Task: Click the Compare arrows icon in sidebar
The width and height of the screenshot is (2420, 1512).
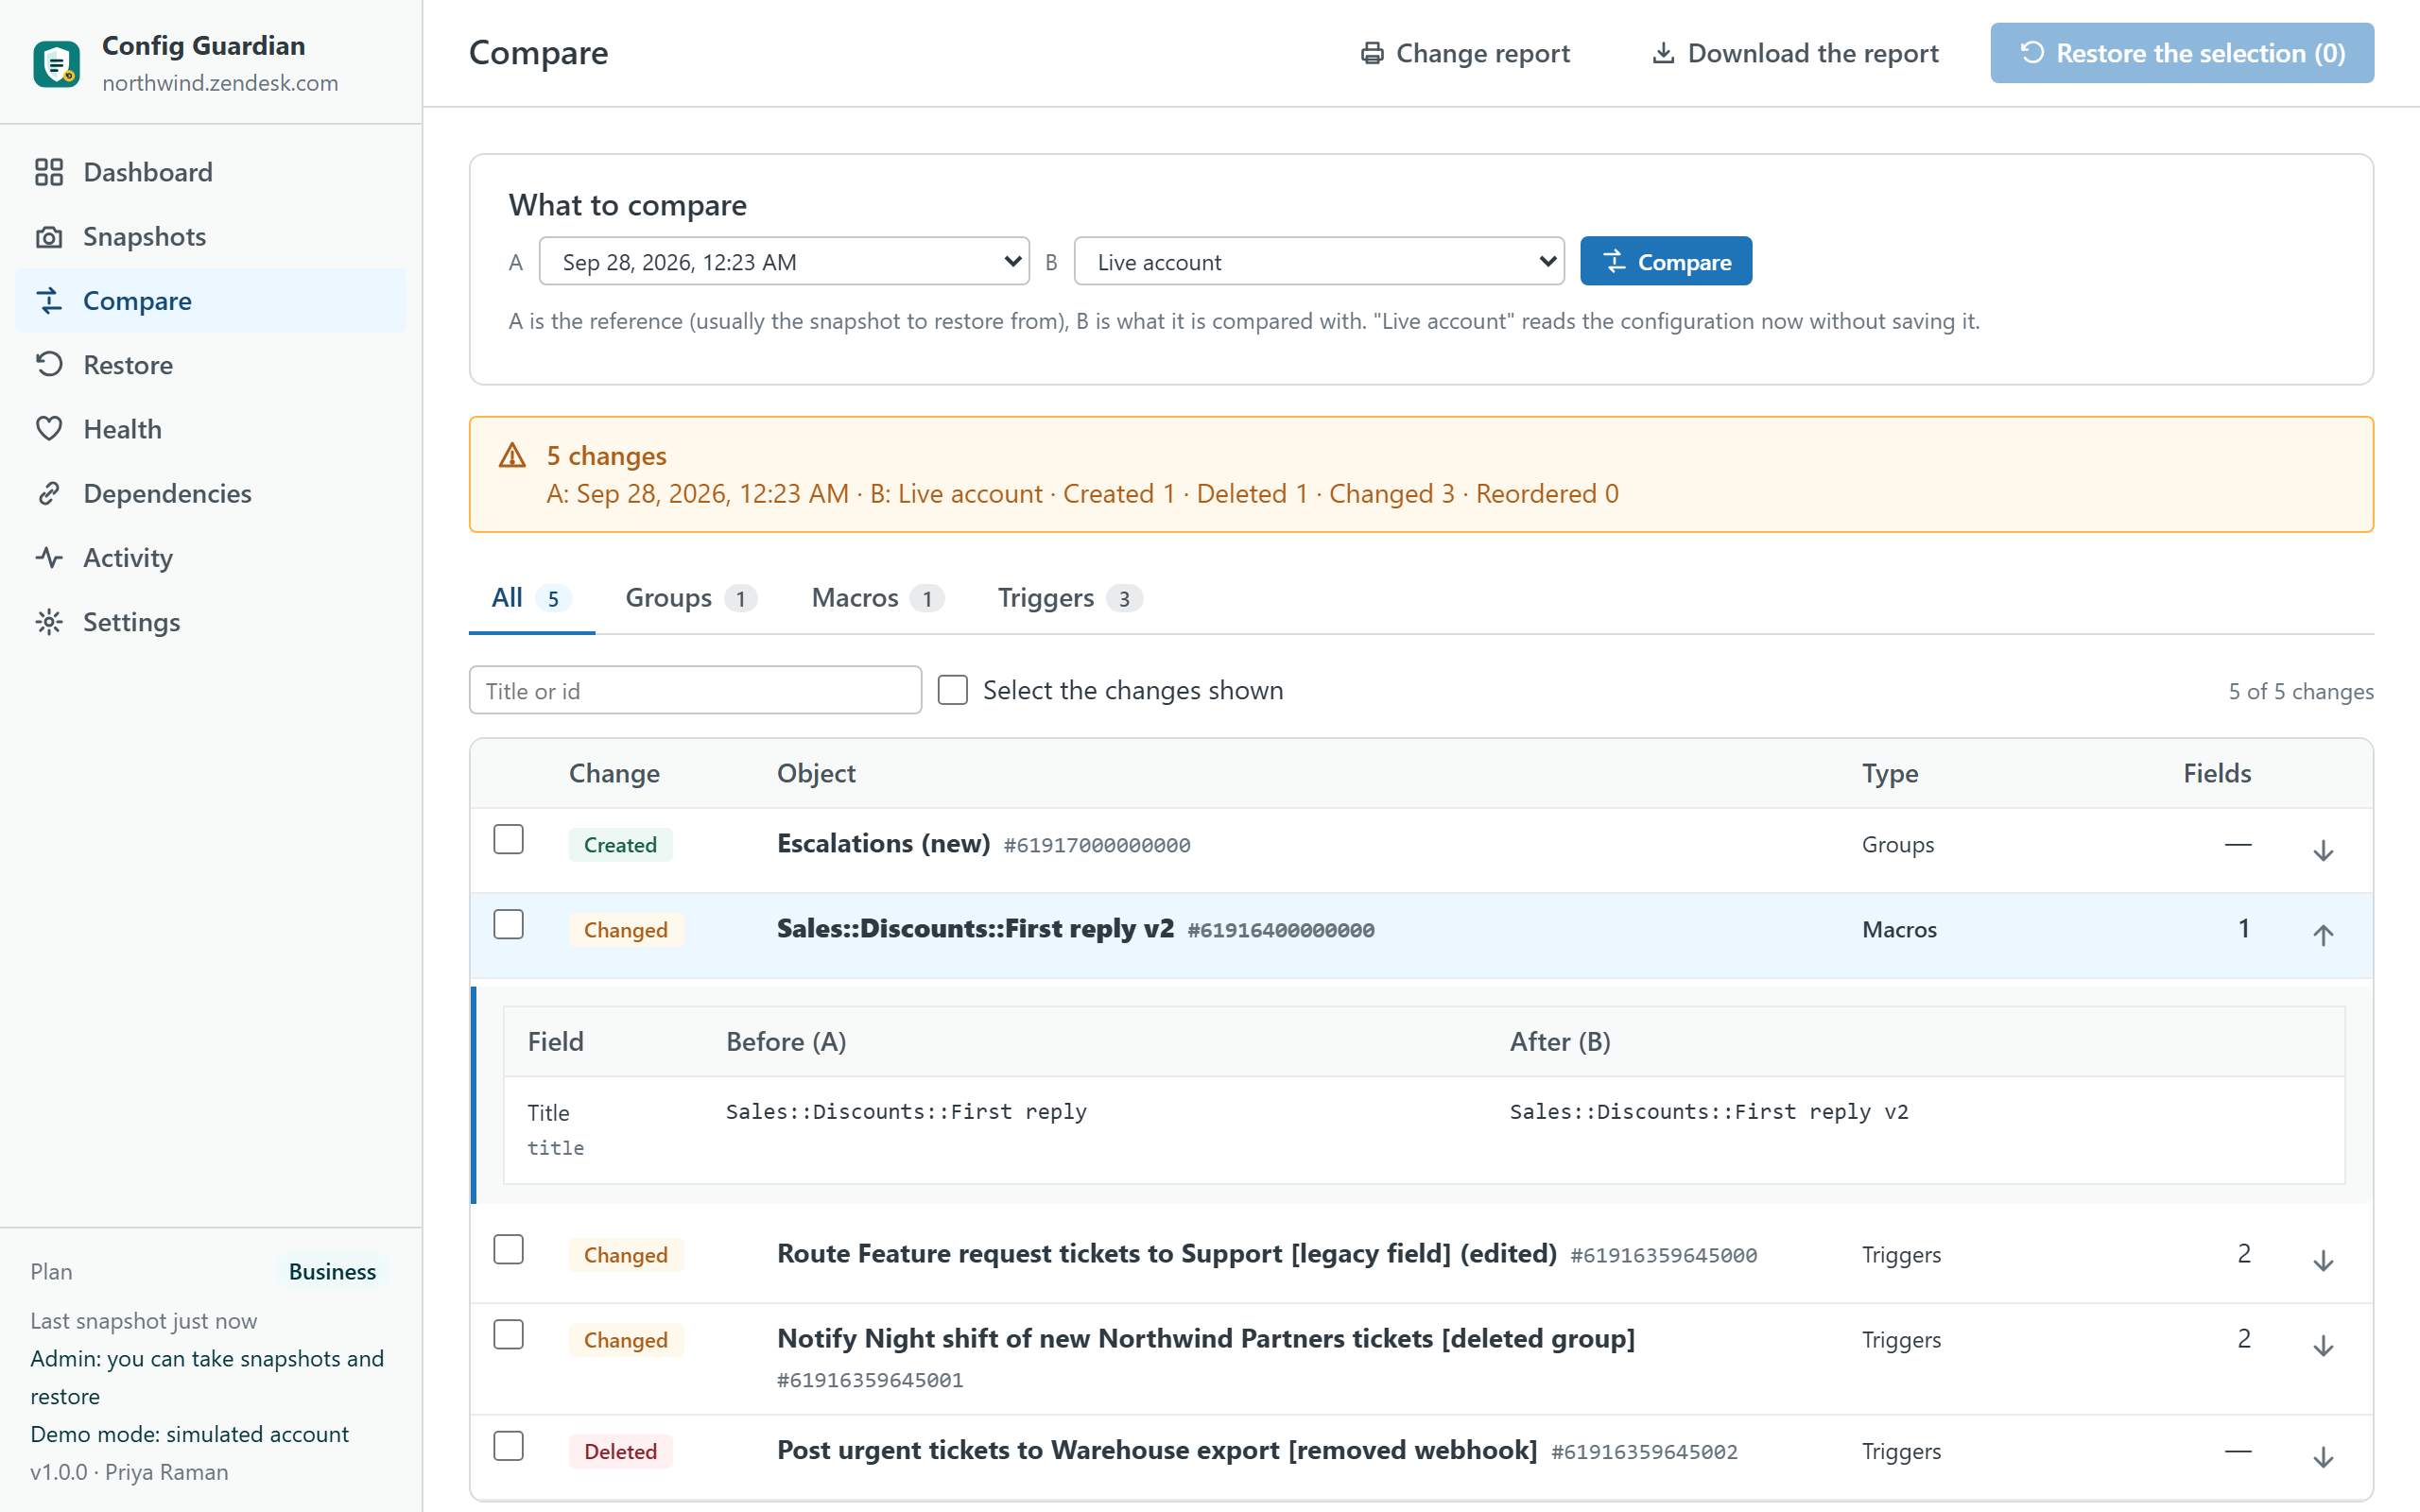Action: [x=49, y=301]
